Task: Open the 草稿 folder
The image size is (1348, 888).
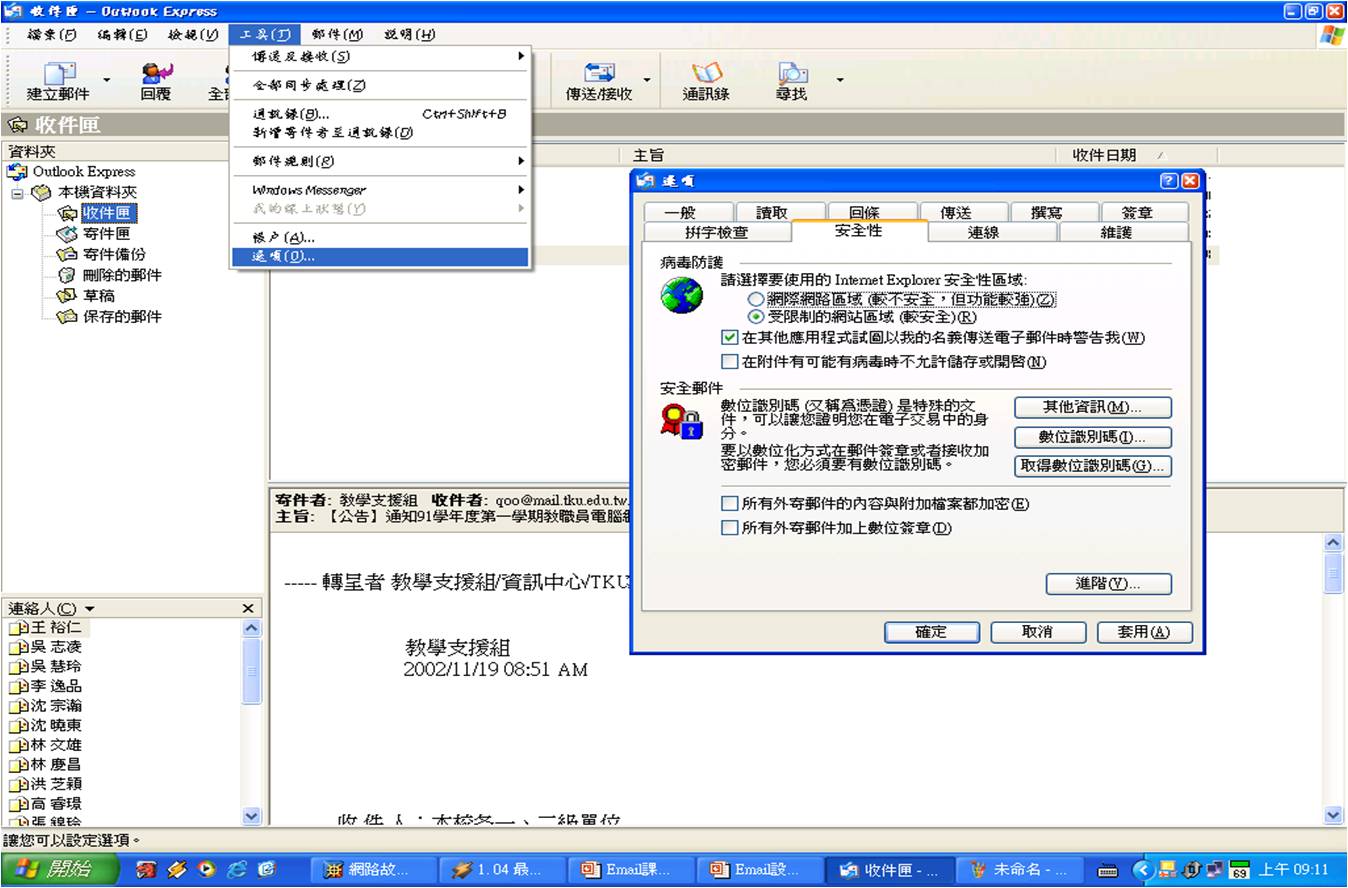Action: point(98,296)
